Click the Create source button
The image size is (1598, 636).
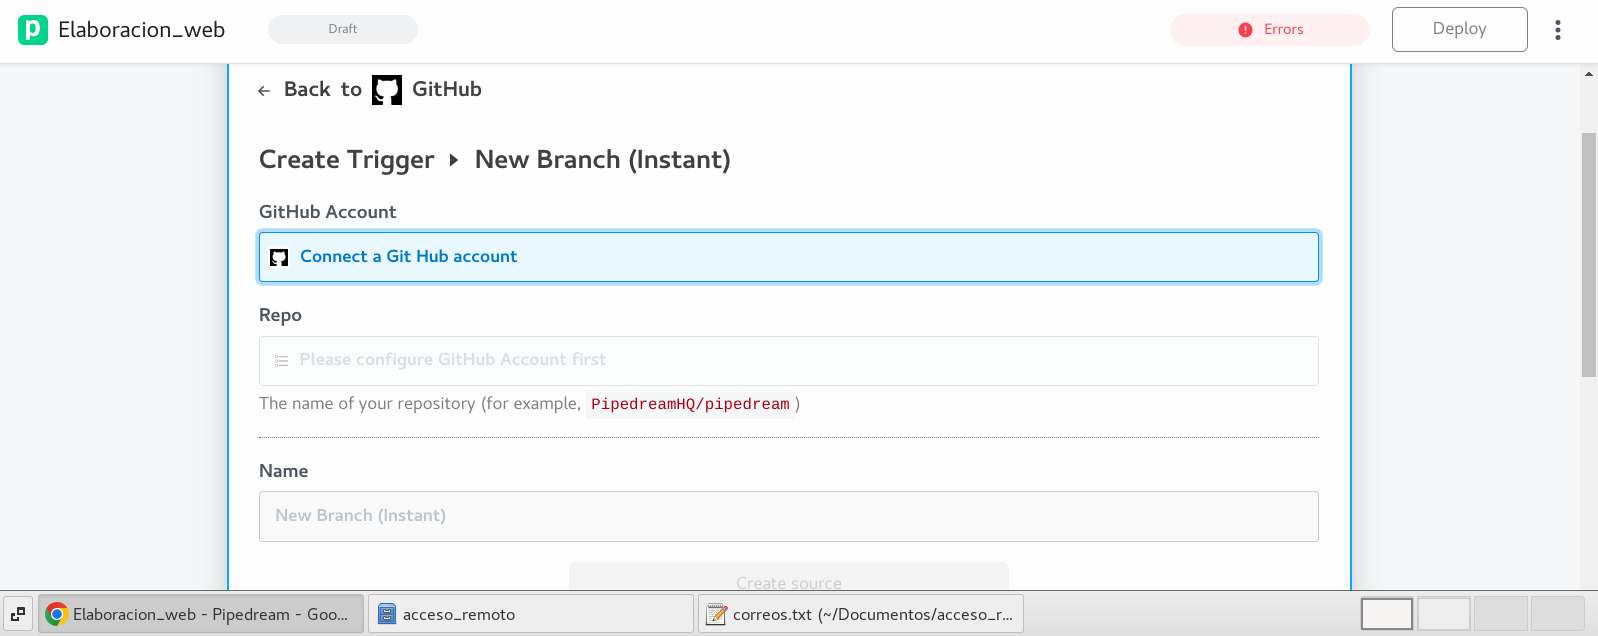pyautogui.click(x=788, y=578)
